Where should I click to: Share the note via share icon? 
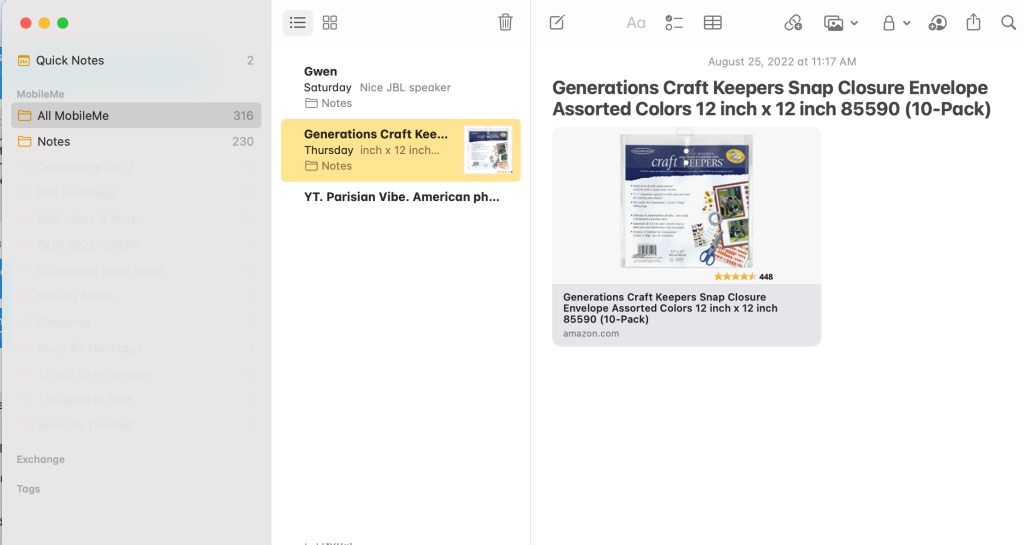tap(974, 22)
